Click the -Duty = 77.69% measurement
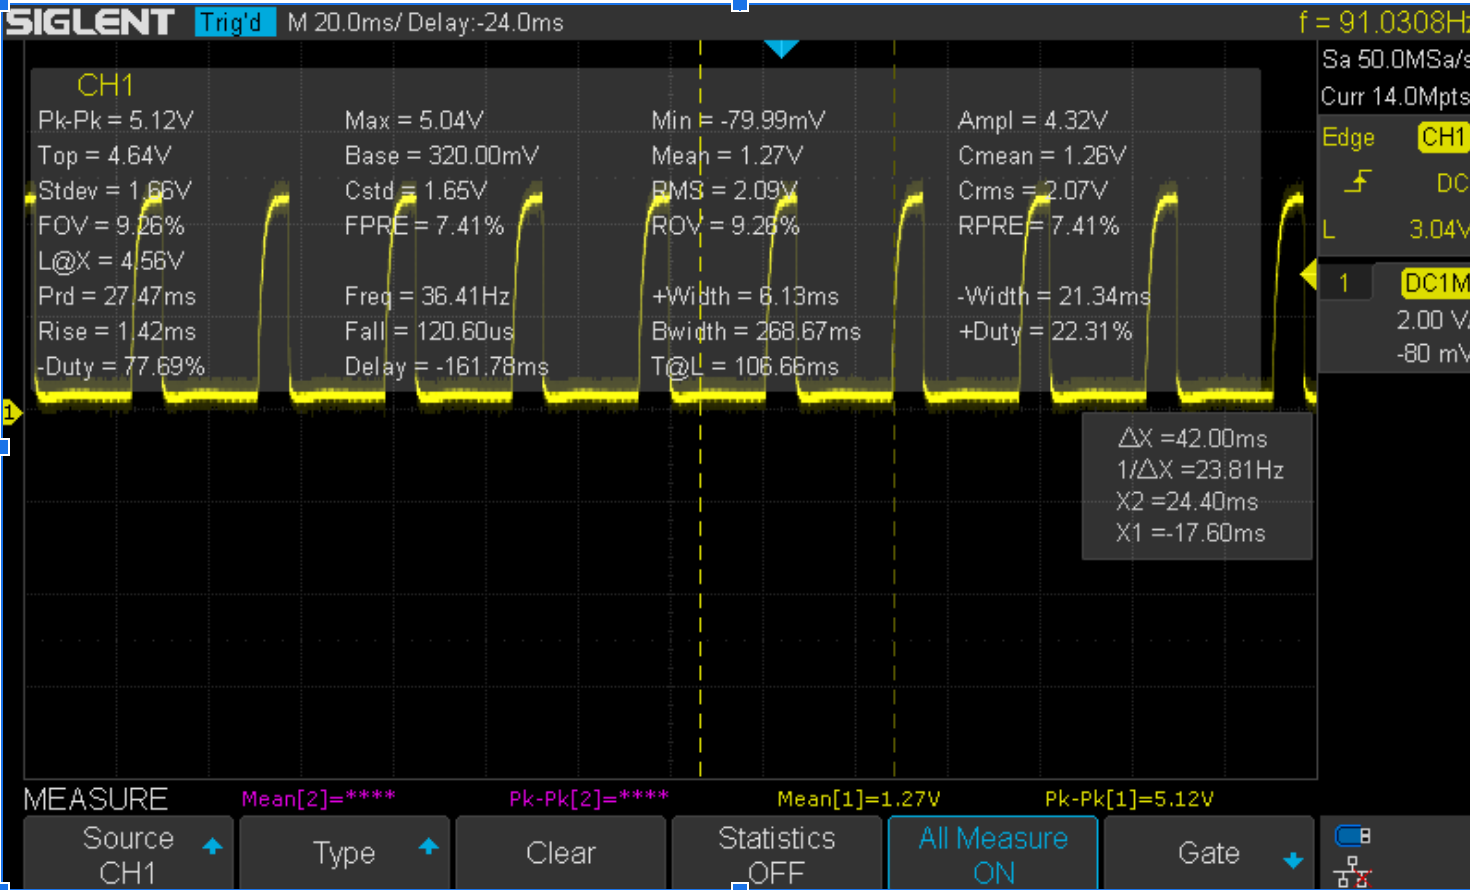 pyautogui.click(x=121, y=366)
